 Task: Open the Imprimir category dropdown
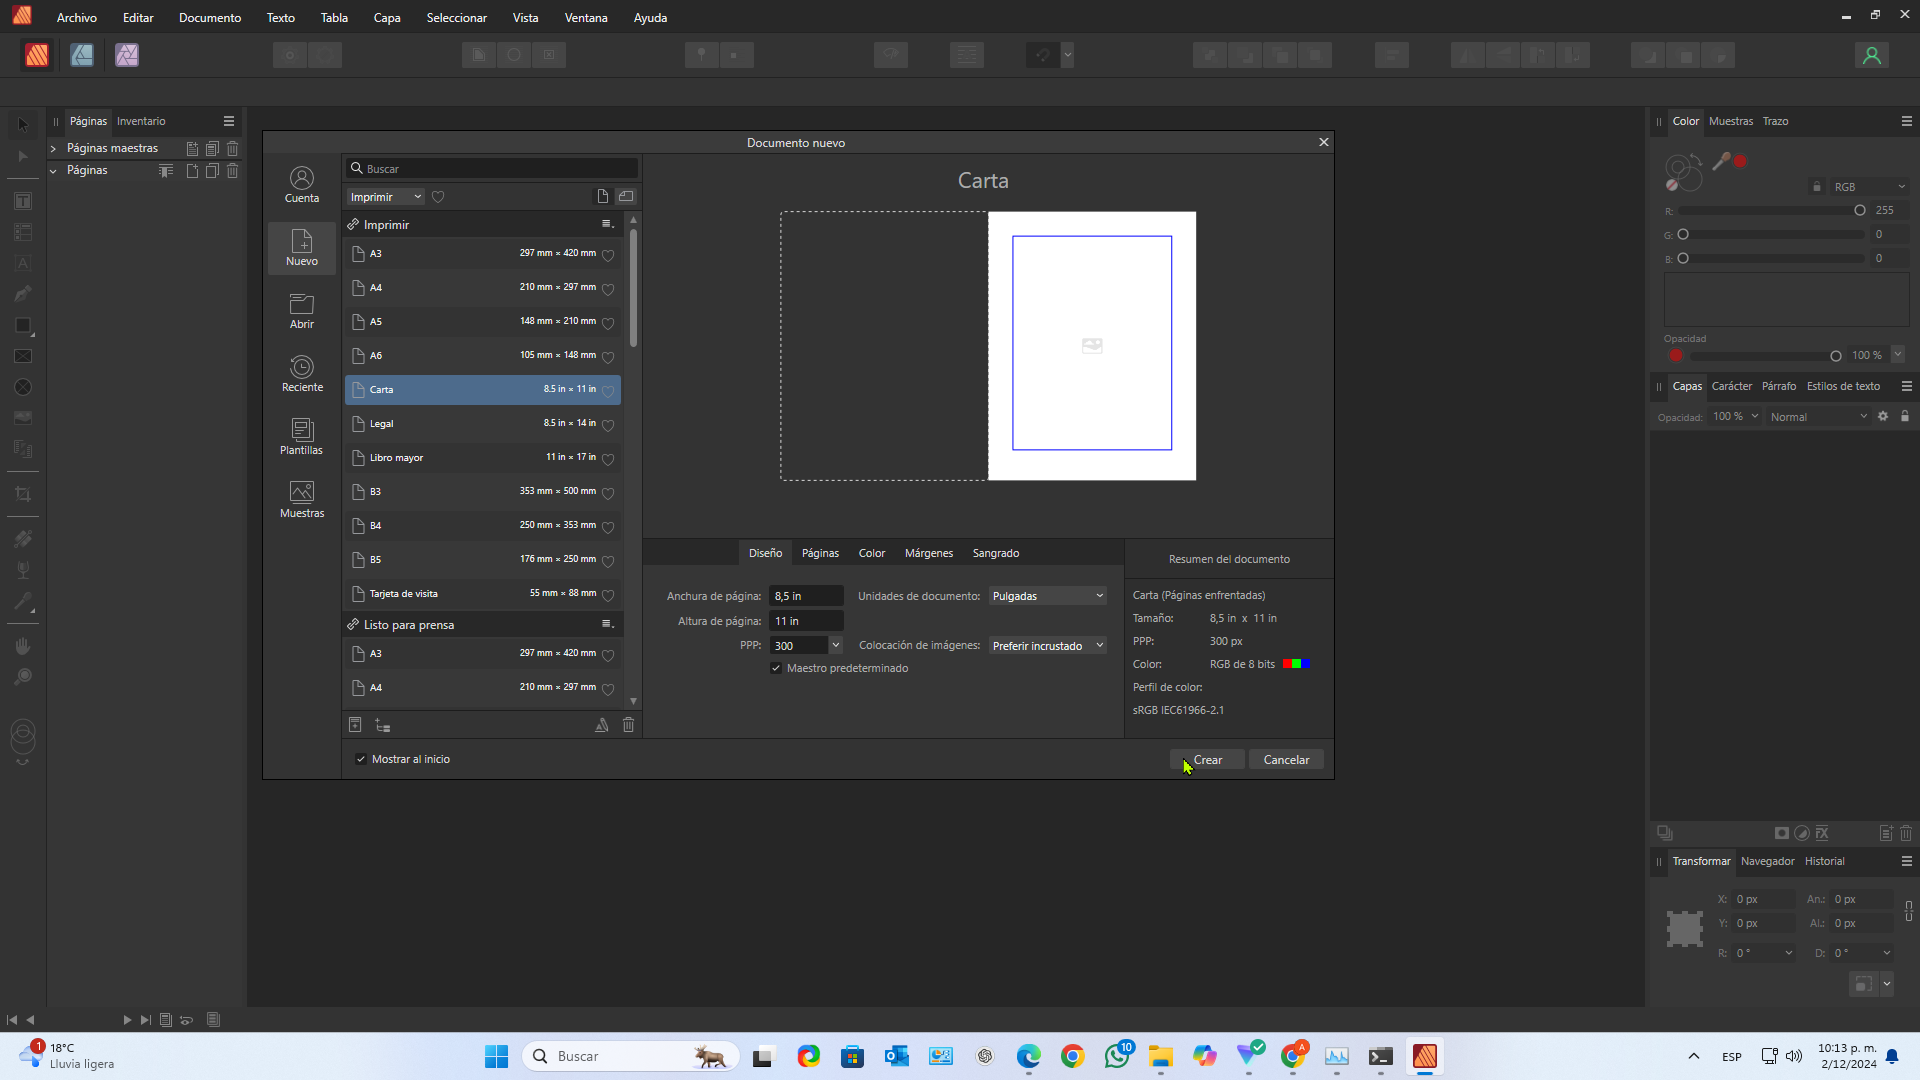tap(386, 197)
